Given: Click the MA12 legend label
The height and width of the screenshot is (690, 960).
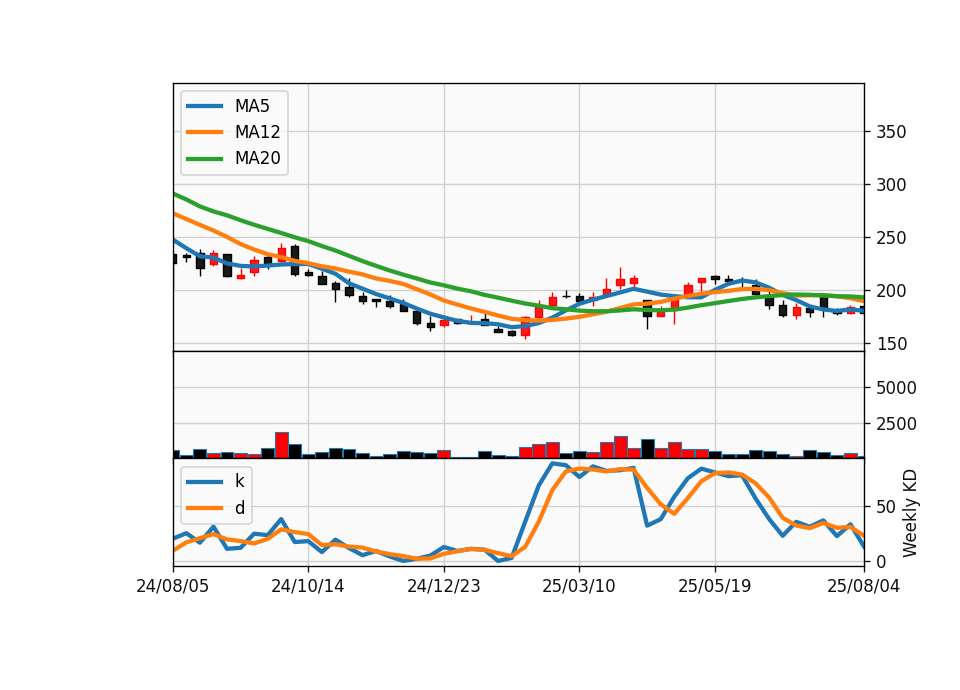Looking at the screenshot, I should pos(257,132).
